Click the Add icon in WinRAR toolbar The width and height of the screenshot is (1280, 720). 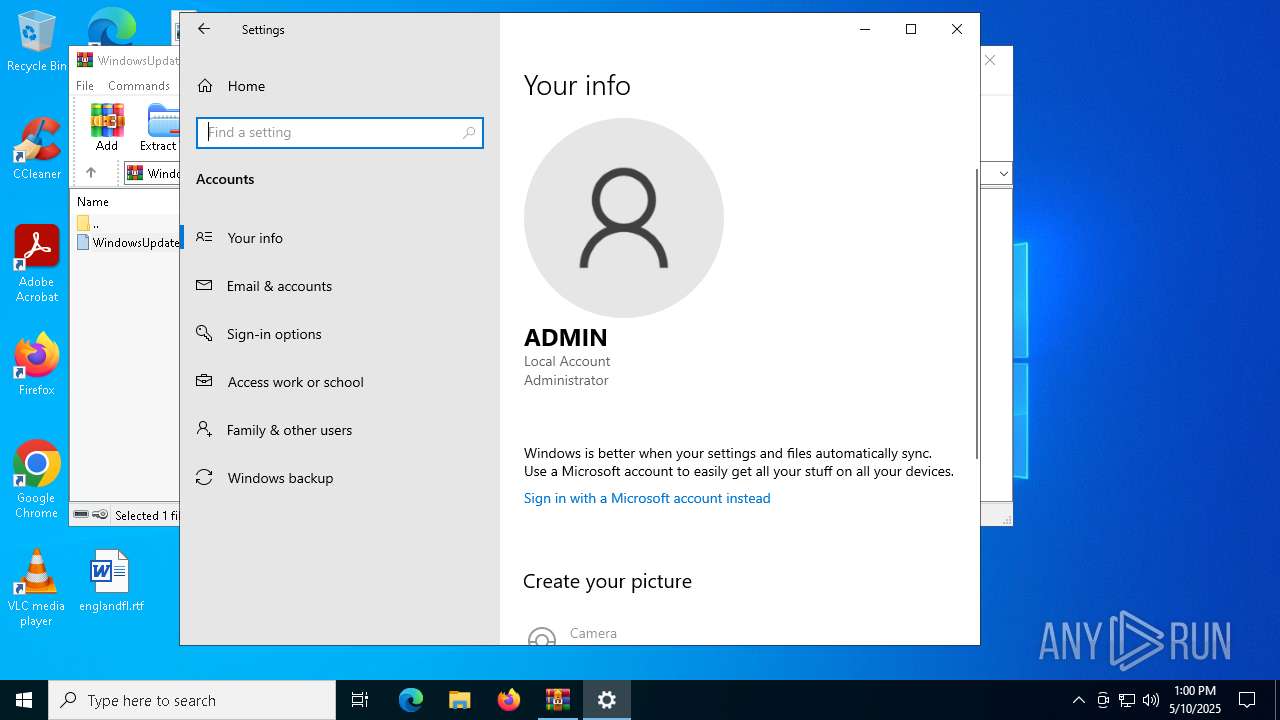coord(107,127)
